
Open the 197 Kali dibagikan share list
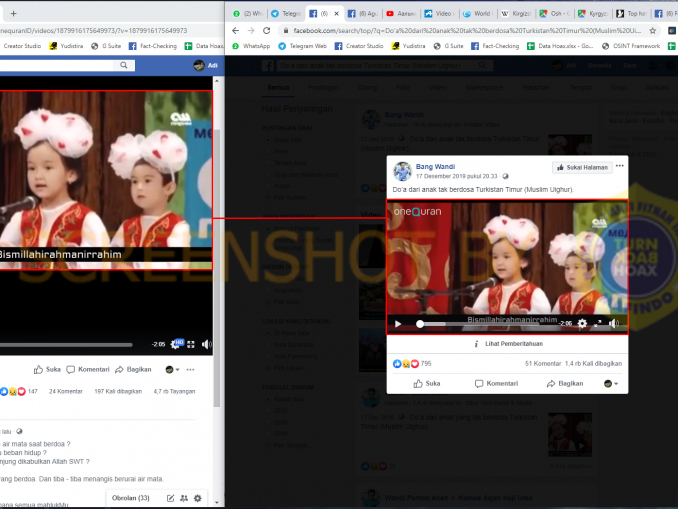(x=118, y=391)
